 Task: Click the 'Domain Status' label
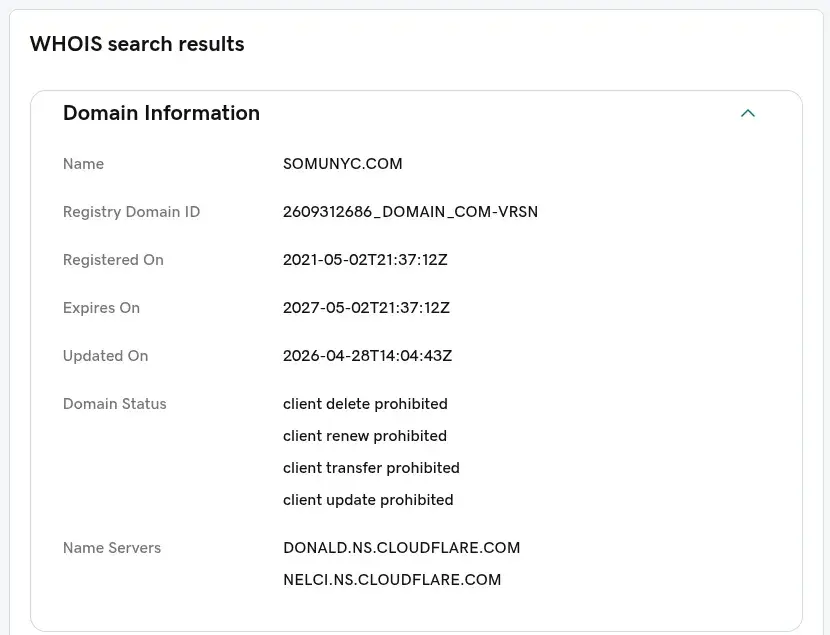tap(114, 404)
